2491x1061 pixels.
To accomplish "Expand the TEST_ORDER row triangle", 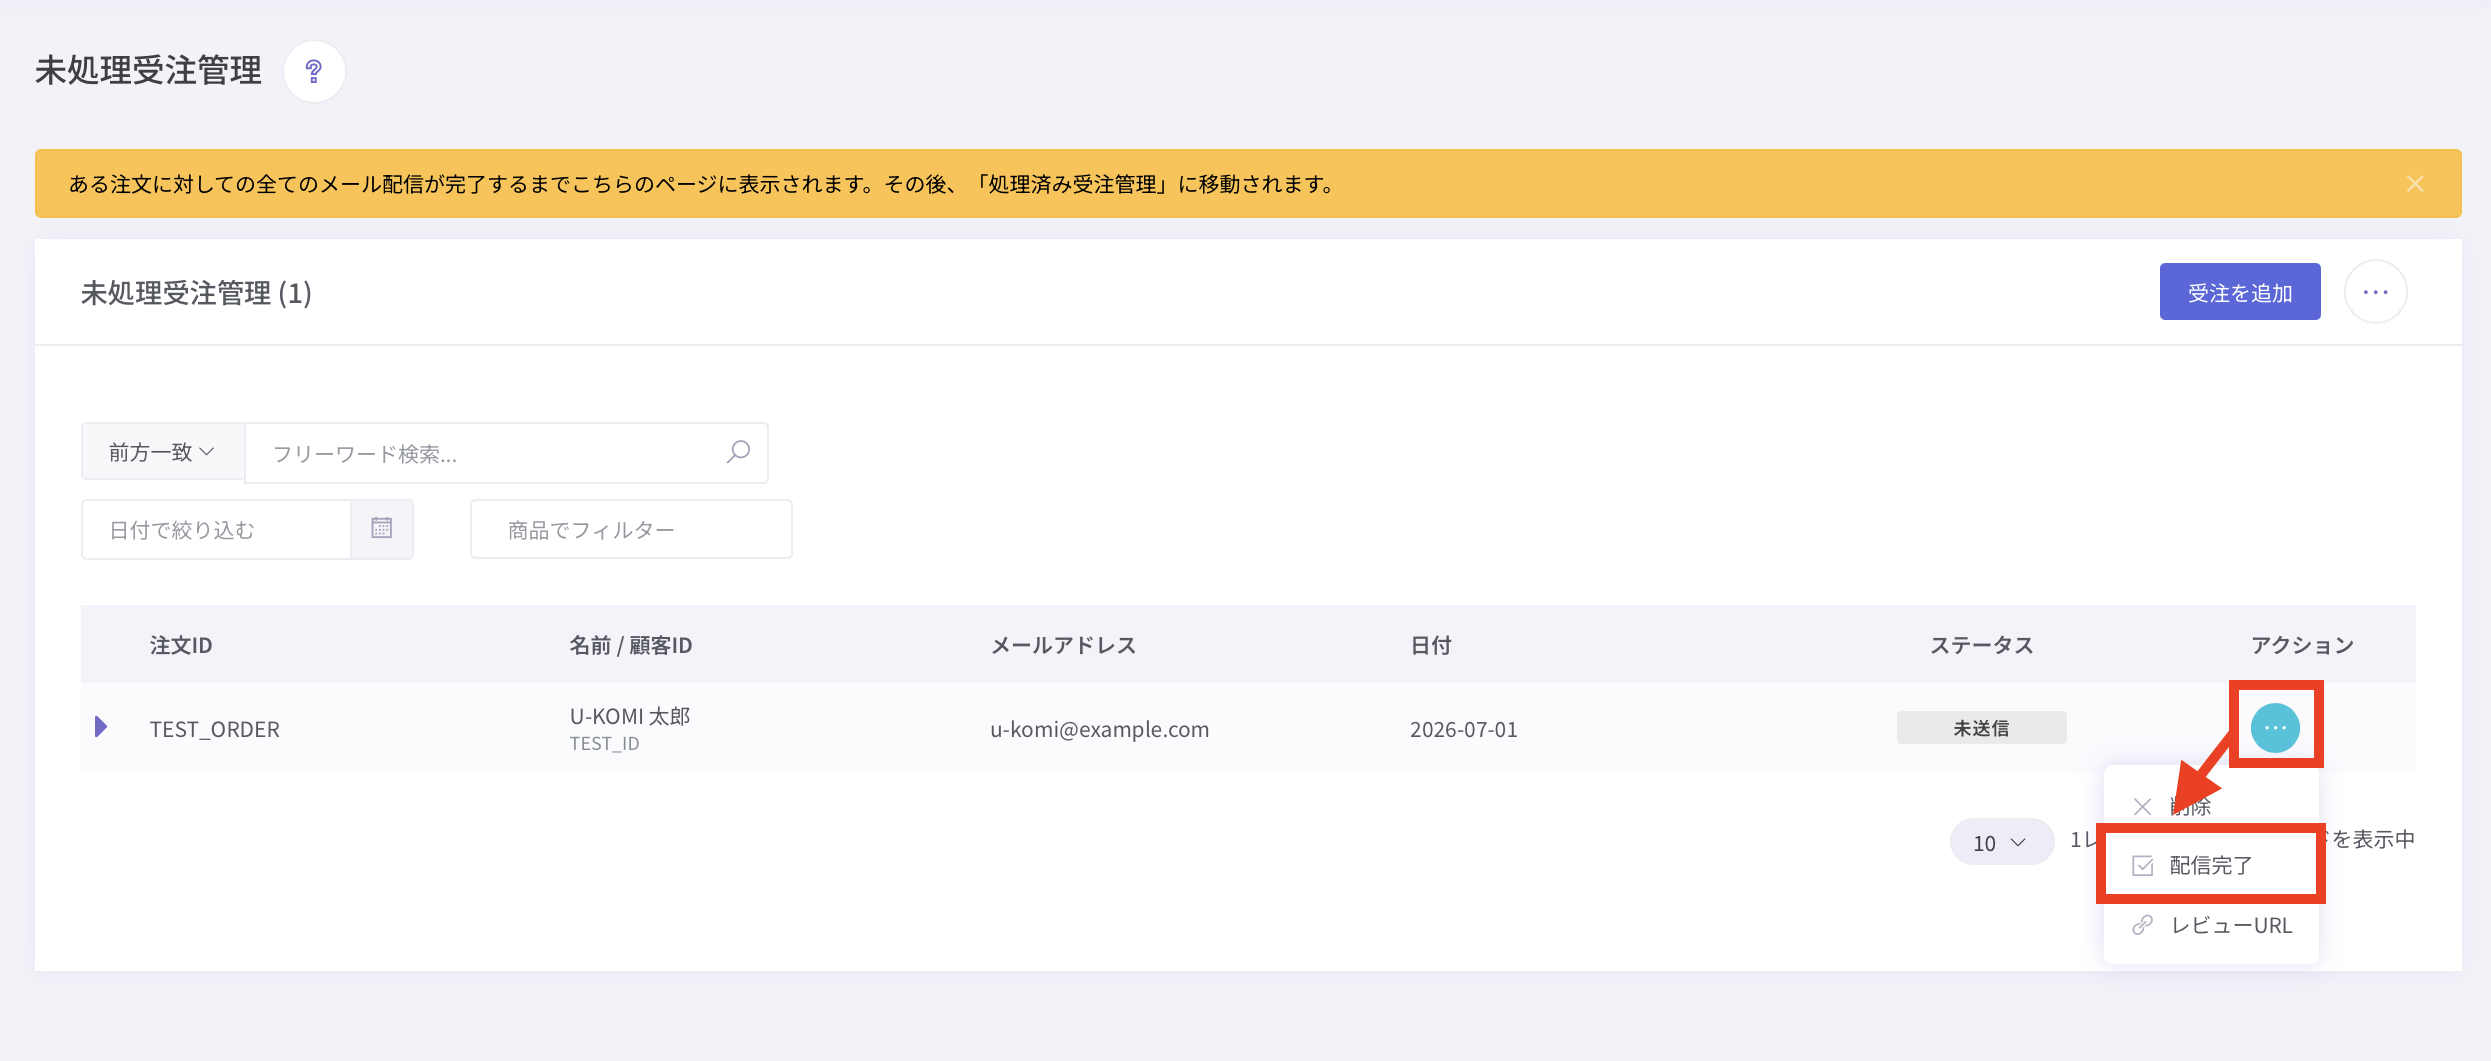I will coord(101,727).
